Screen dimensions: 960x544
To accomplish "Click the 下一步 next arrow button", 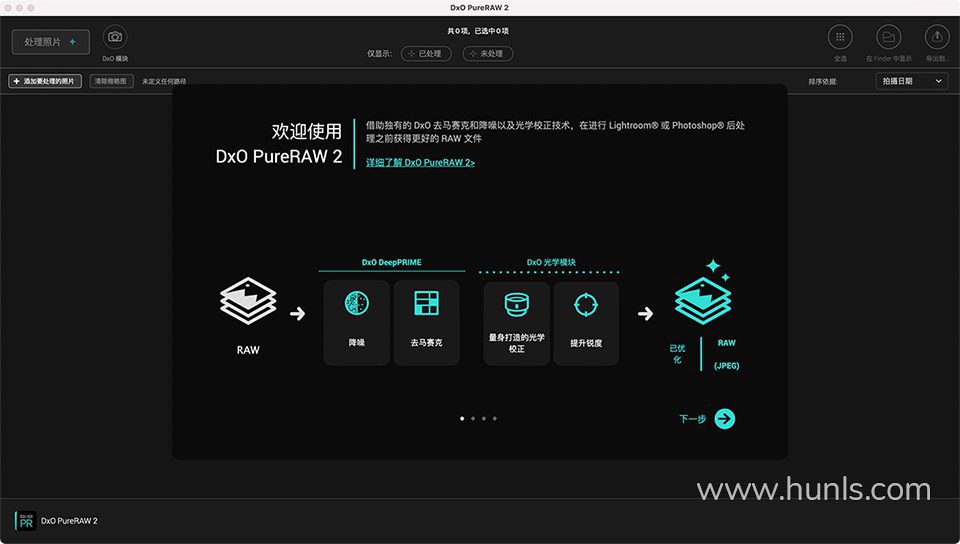I will point(725,419).
